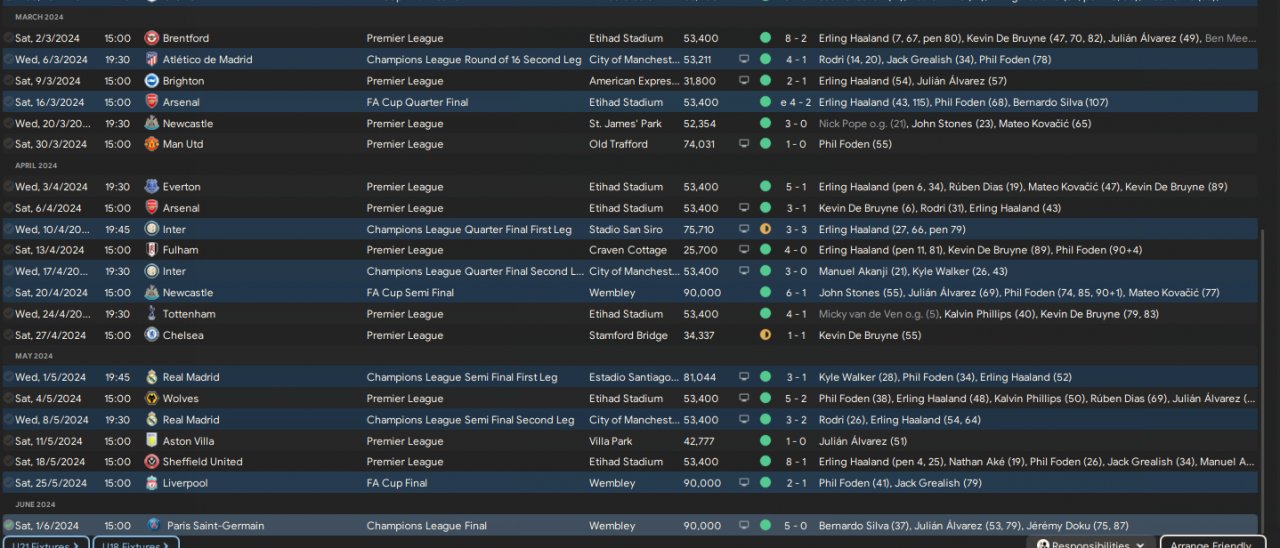The image size is (1280, 548).
Task: Click the Aston Villa club badge
Action: (152, 441)
